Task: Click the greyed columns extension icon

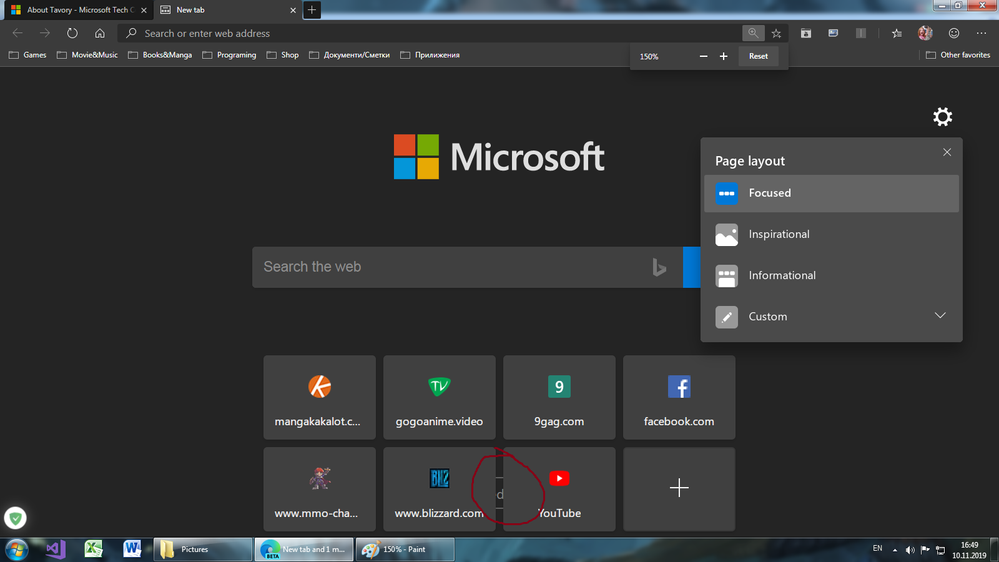Action: click(x=861, y=33)
